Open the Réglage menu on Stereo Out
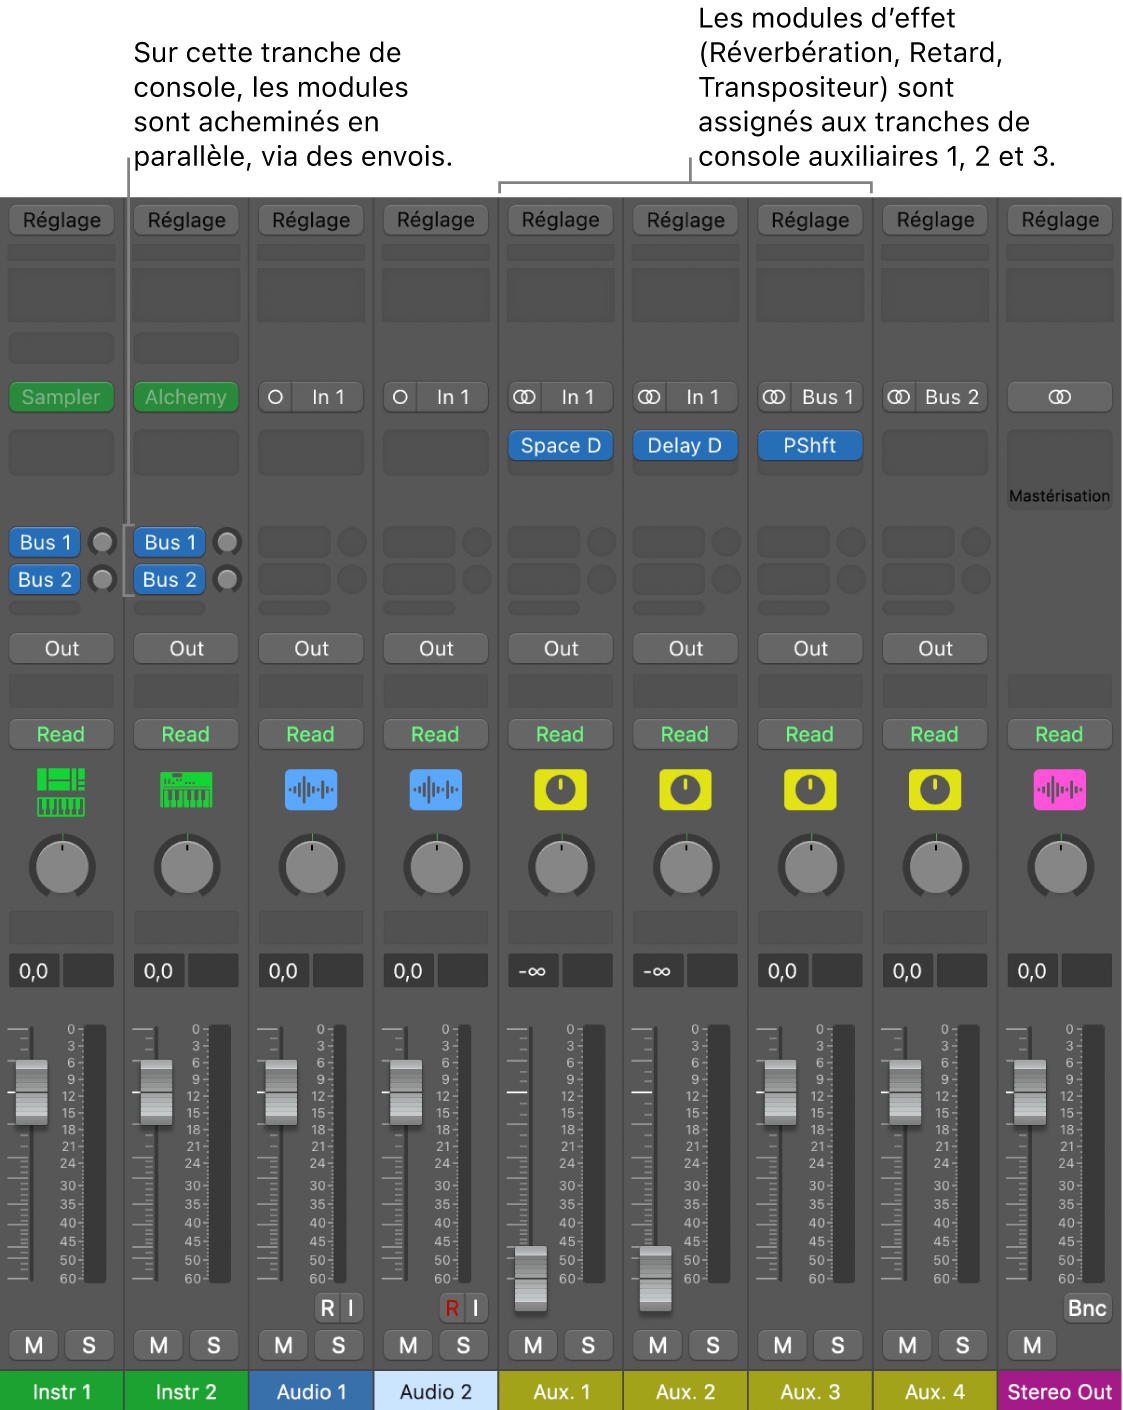1123x1410 pixels. 1059,220
